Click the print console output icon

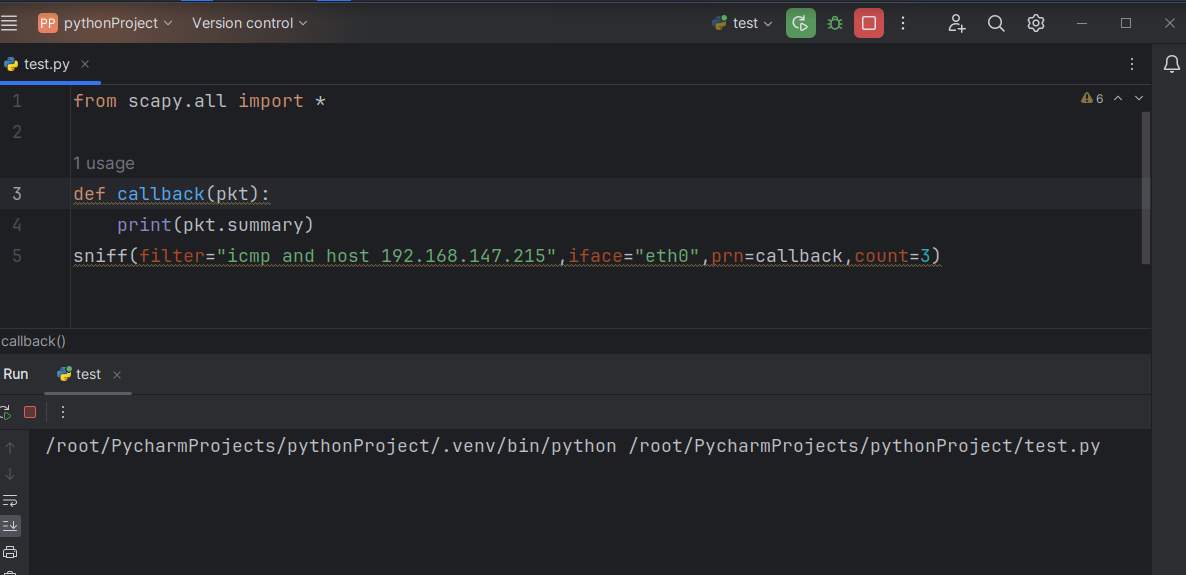(x=10, y=552)
